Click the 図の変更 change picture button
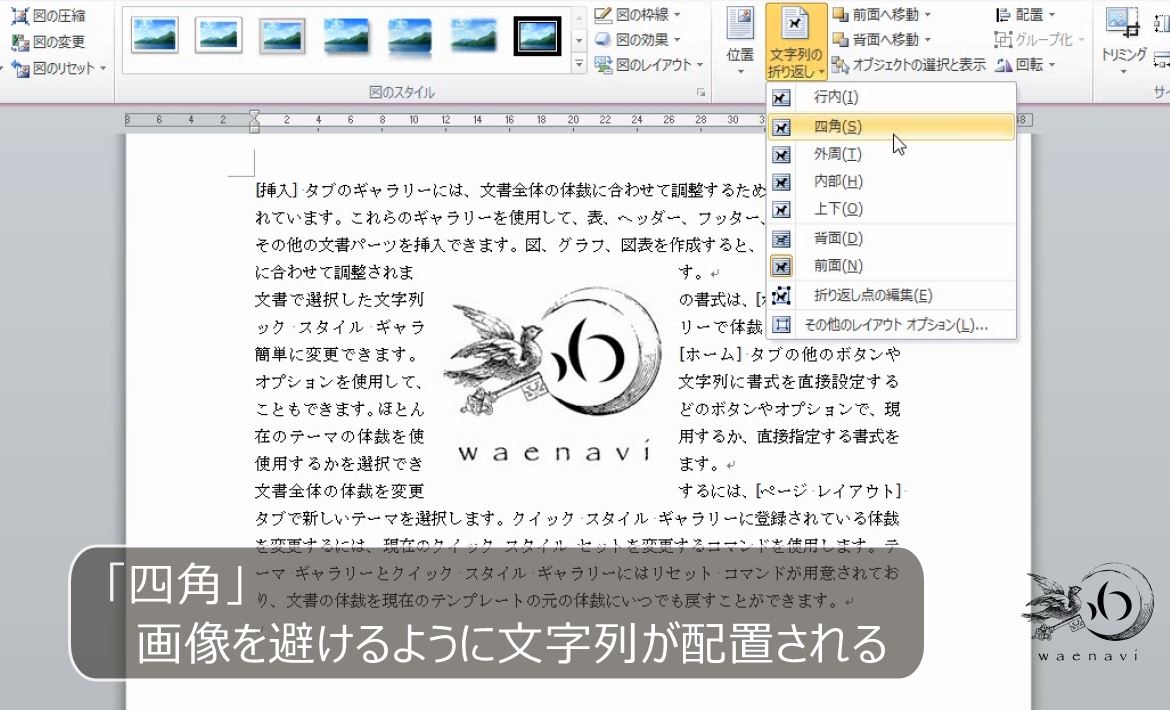 tap(49, 41)
